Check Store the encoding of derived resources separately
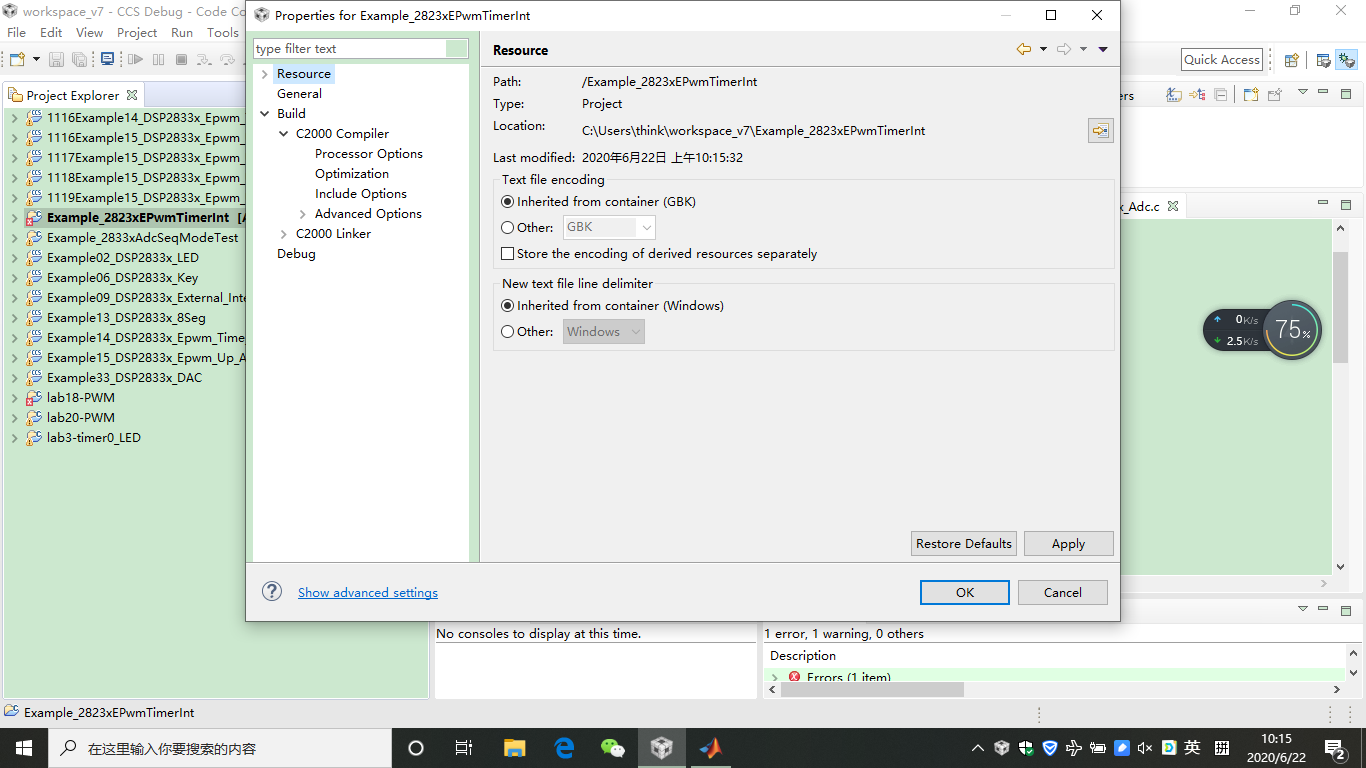 point(508,253)
